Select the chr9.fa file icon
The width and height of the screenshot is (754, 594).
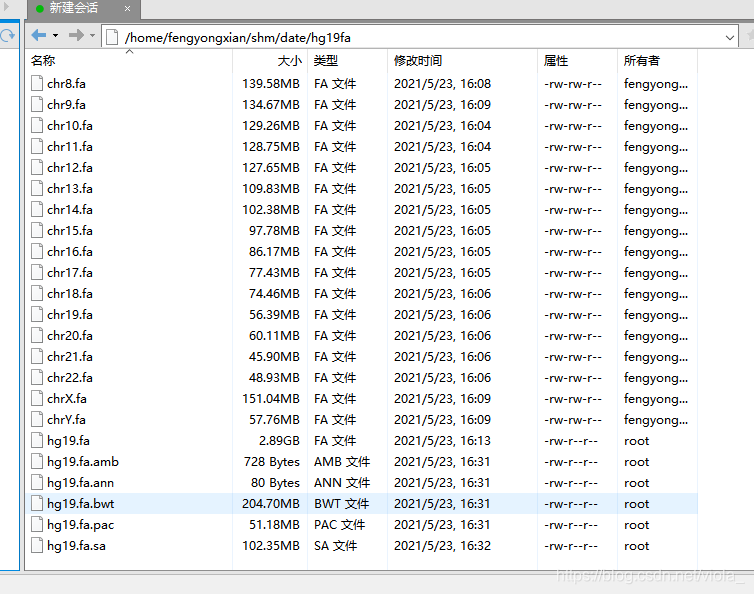pos(37,104)
